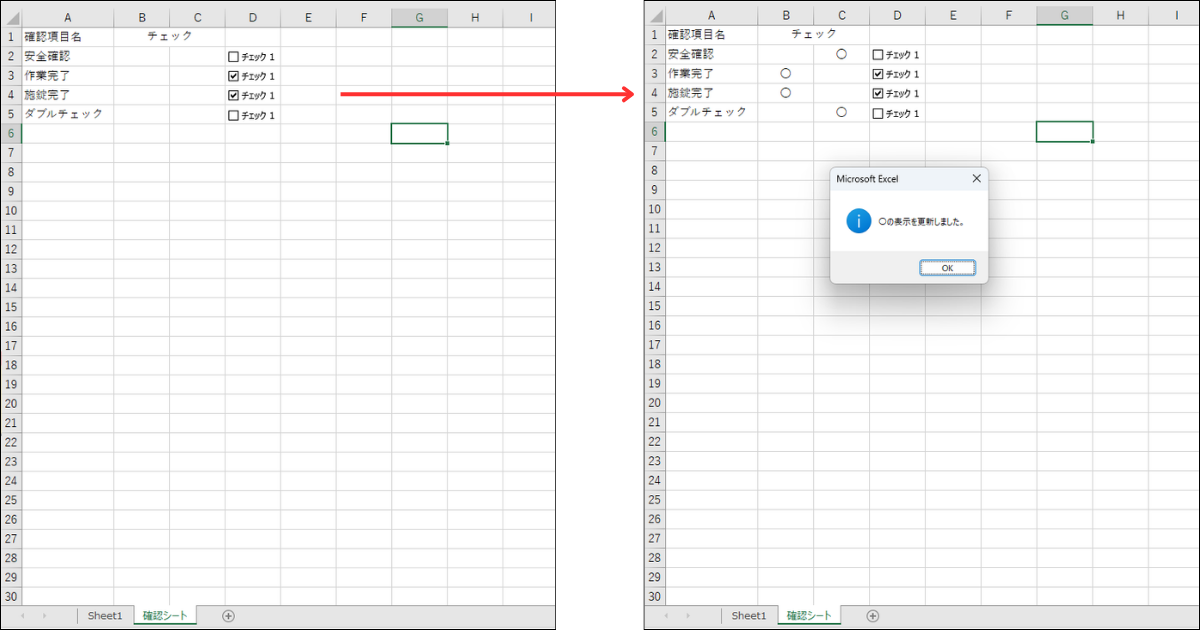Viewport: 1200px width, 630px height.
Task: Click the circle mark in cell B3 on right
Action: [x=786, y=73]
